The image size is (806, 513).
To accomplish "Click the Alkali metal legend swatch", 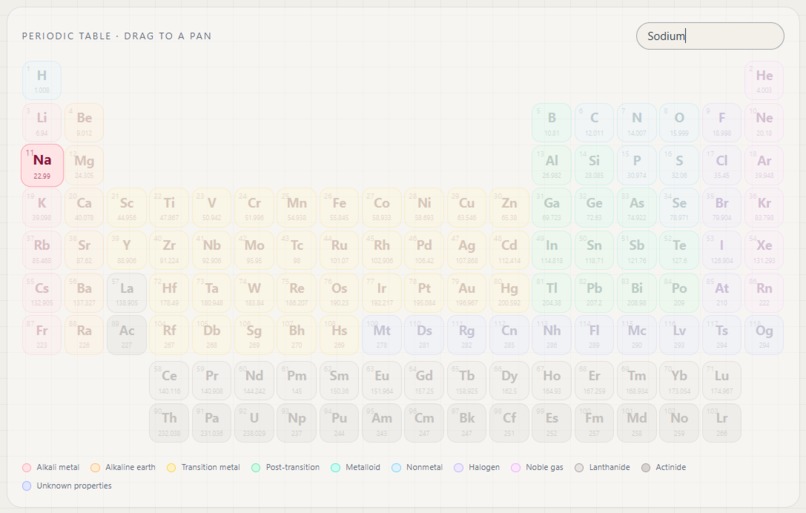I will click(27, 467).
